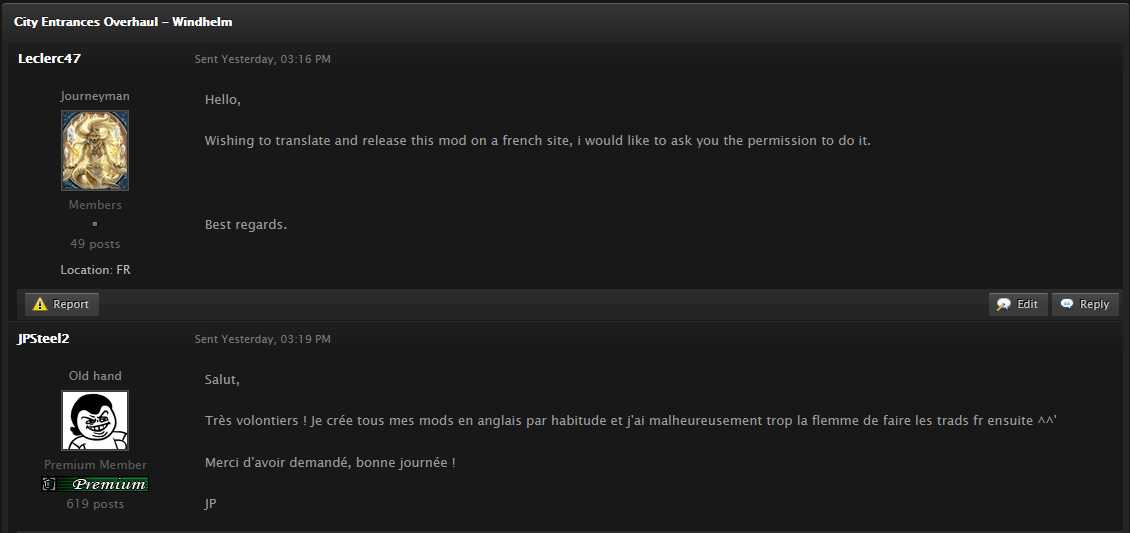Click the message line starting Wishing to translate
The width and height of the screenshot is (1130, 533).
click(537, 141)
